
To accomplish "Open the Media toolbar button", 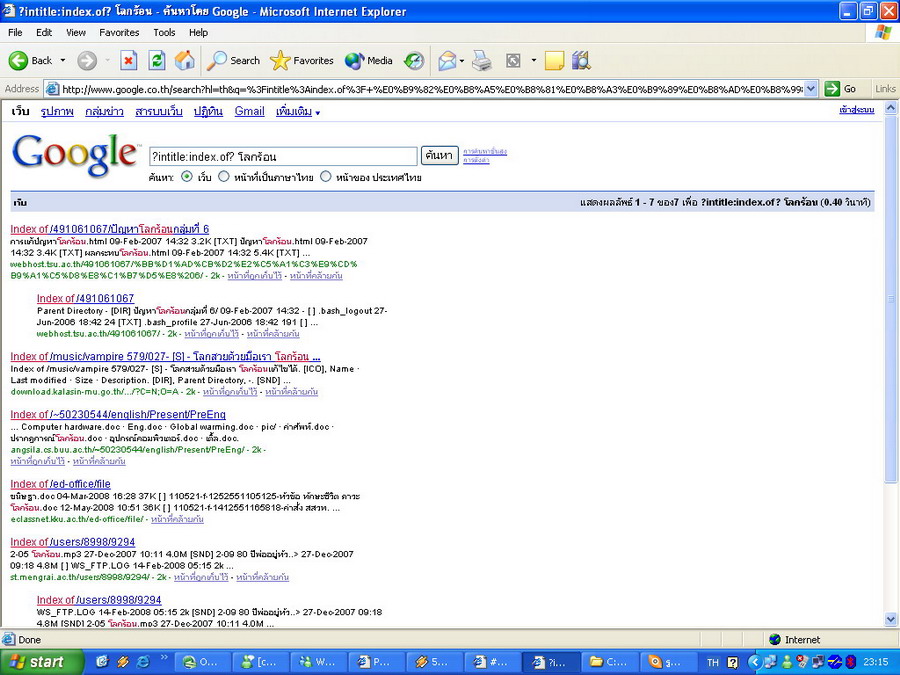I will pyautogui.click(x=368, y=60).
